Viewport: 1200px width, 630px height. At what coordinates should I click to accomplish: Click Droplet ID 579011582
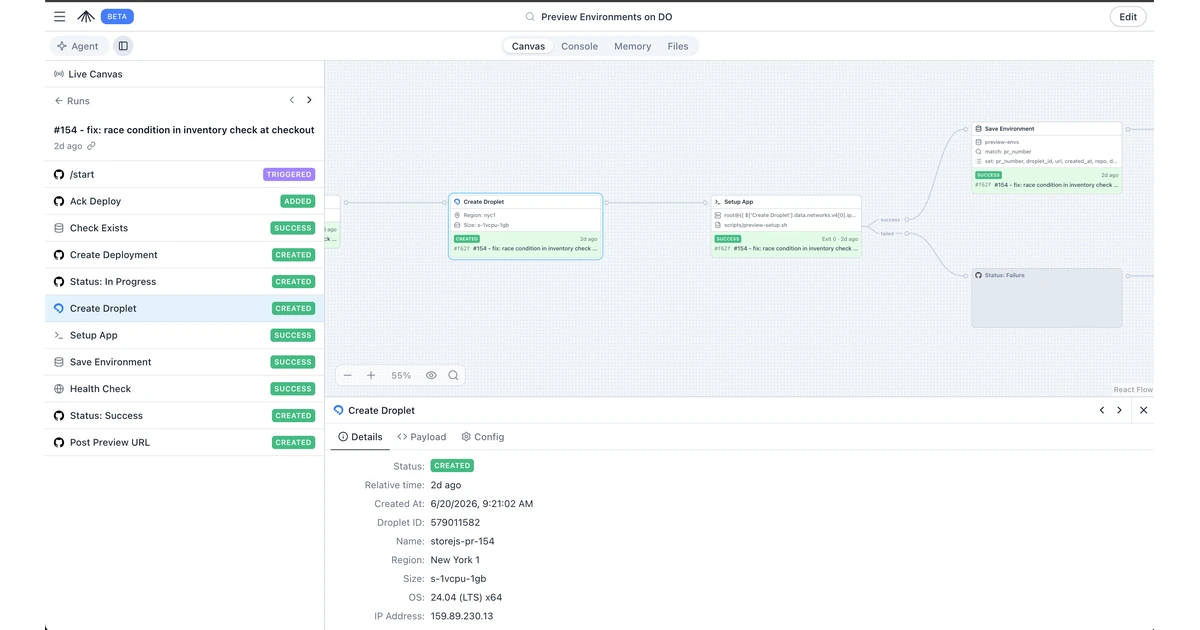click(x=455, y=523)
